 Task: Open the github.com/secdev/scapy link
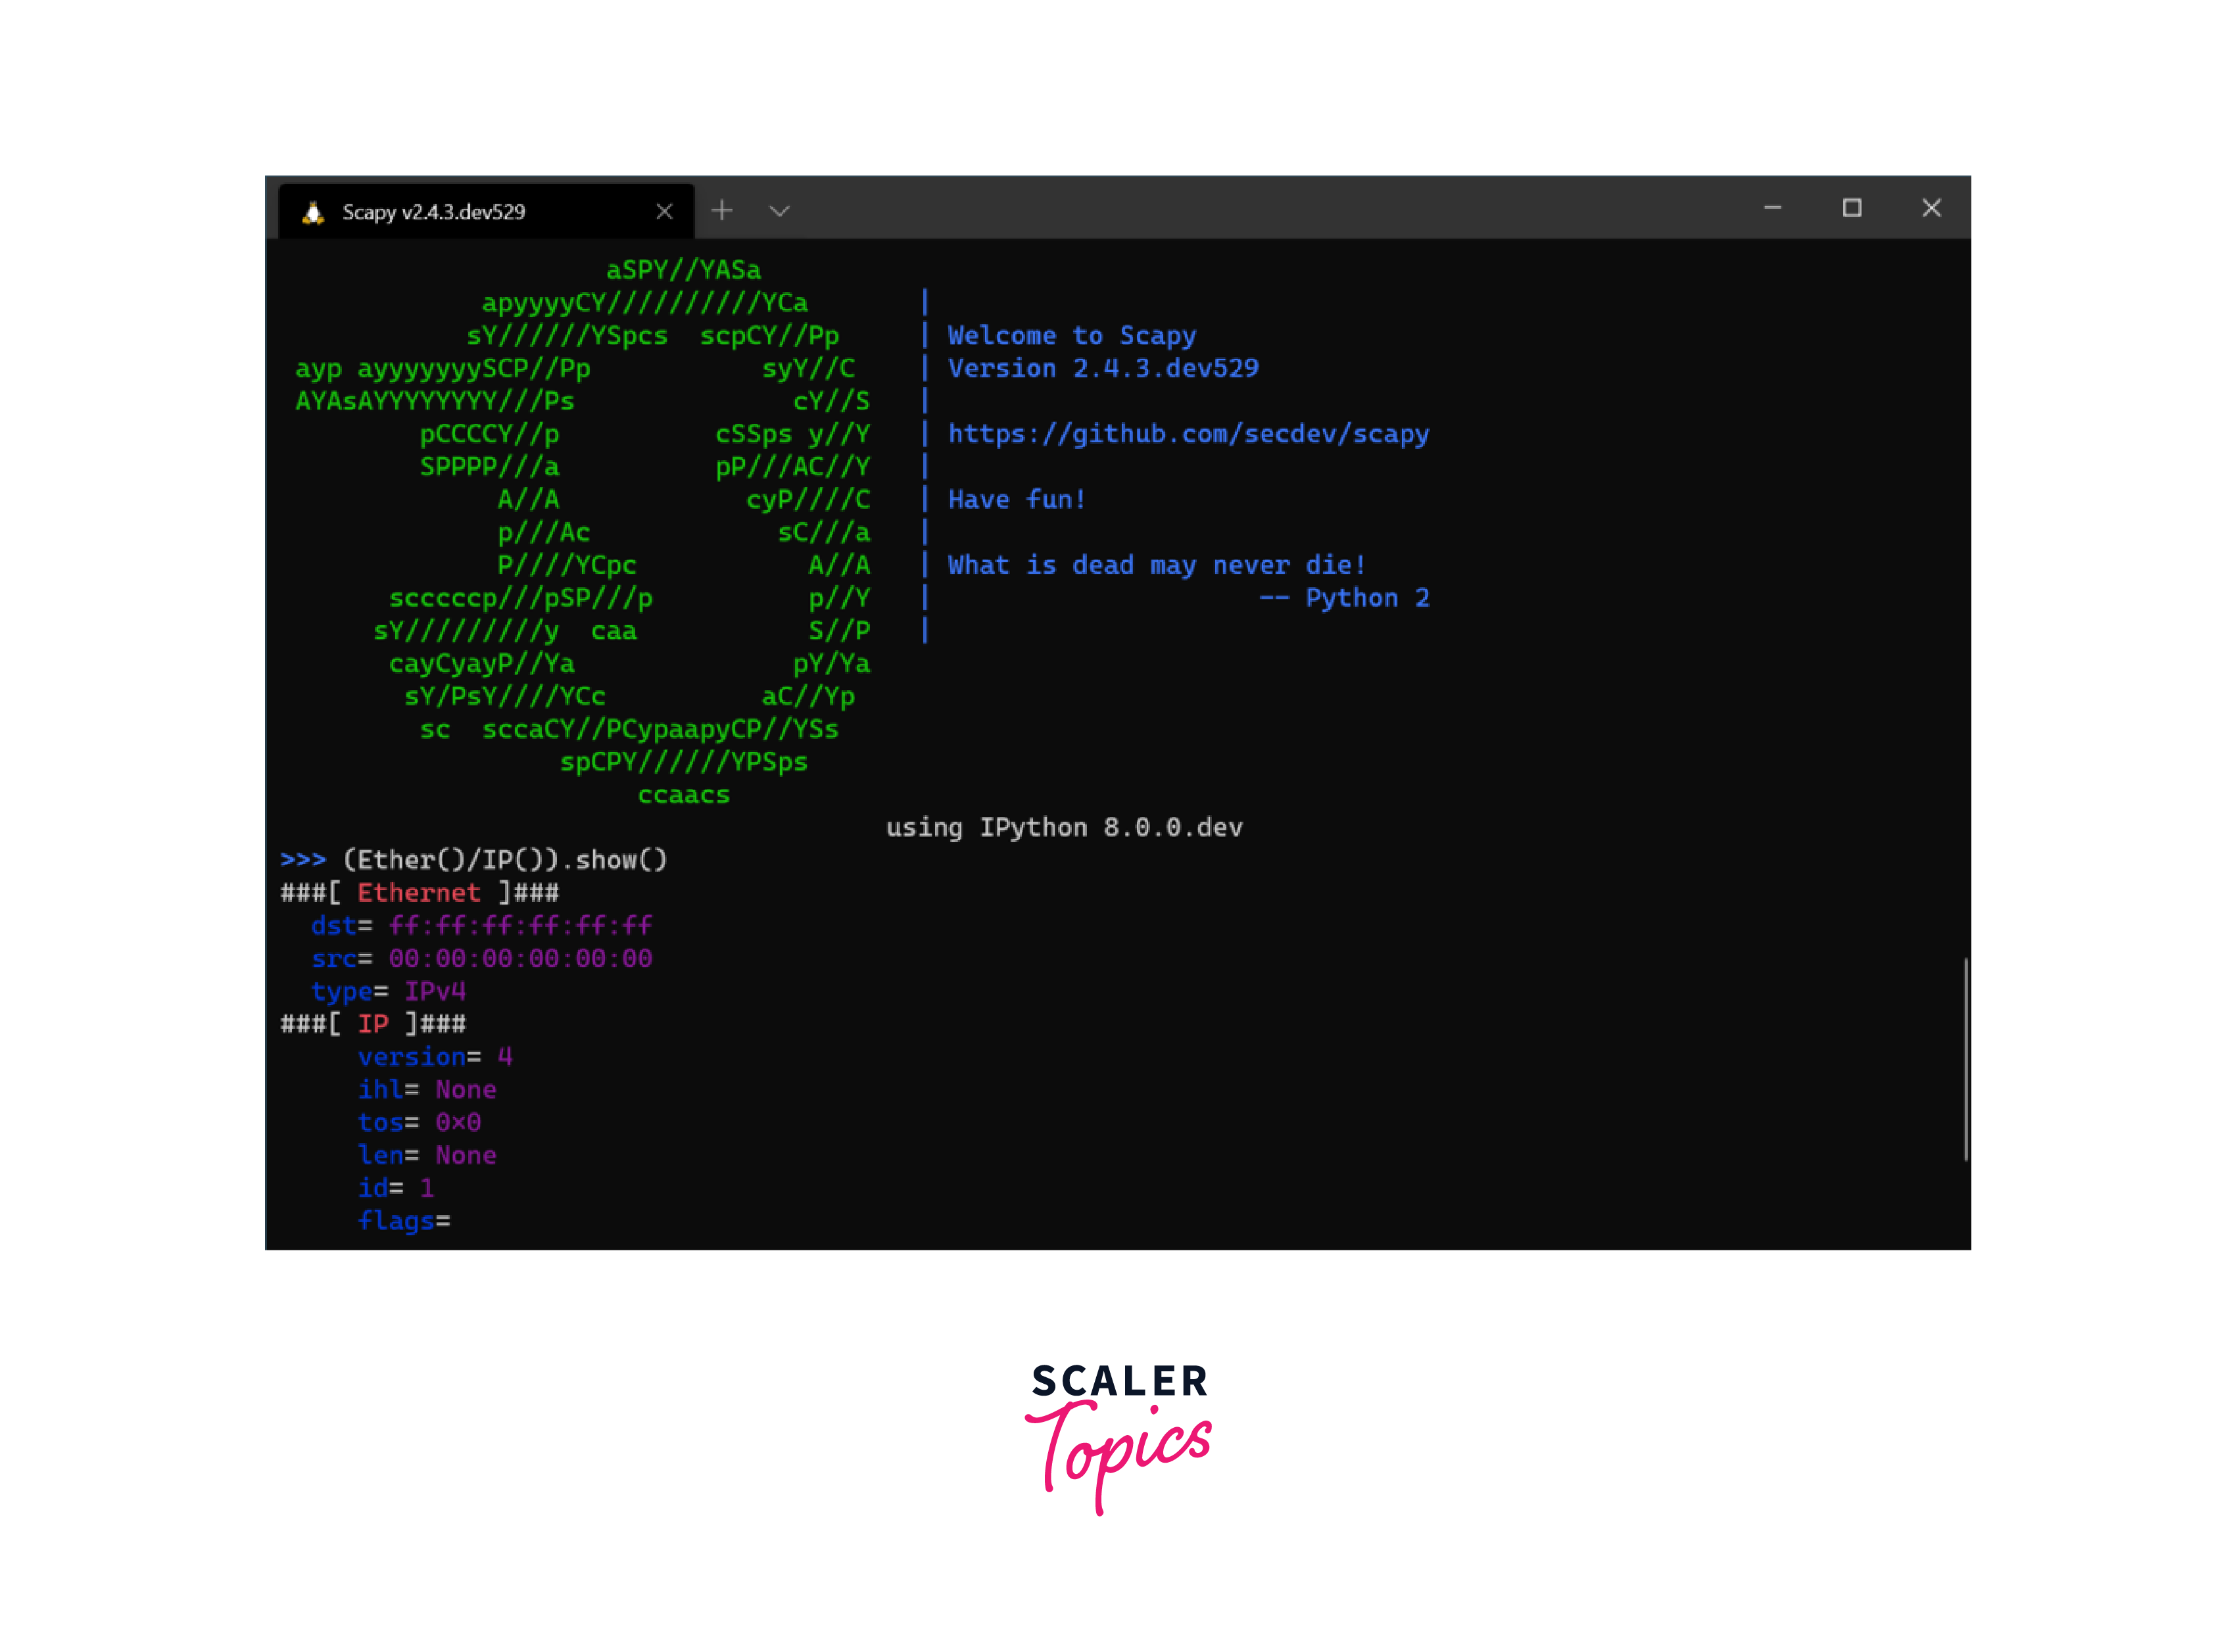click(x=1188, y=434)
